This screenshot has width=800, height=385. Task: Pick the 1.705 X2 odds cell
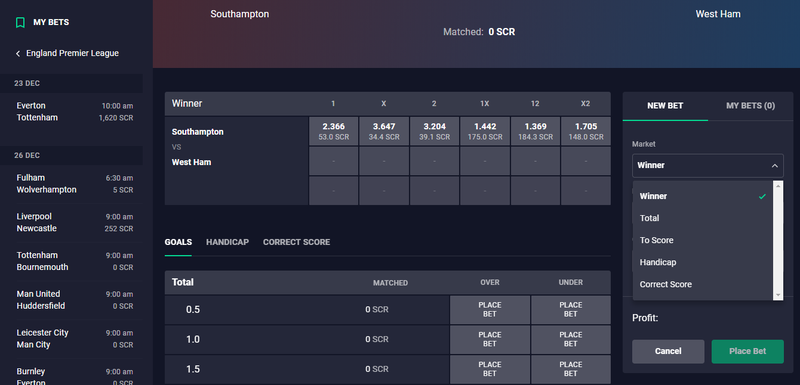[x=586, y=132]
